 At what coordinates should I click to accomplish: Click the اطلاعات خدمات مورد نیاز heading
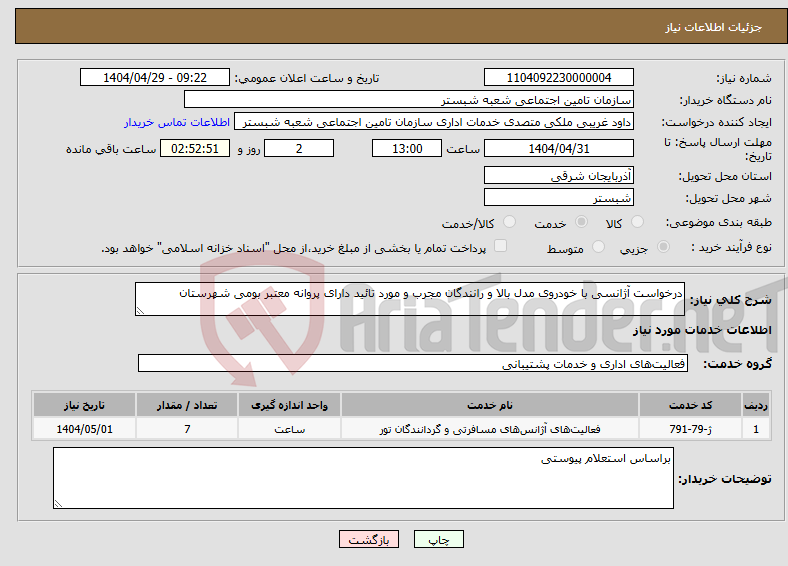[702, 330]
